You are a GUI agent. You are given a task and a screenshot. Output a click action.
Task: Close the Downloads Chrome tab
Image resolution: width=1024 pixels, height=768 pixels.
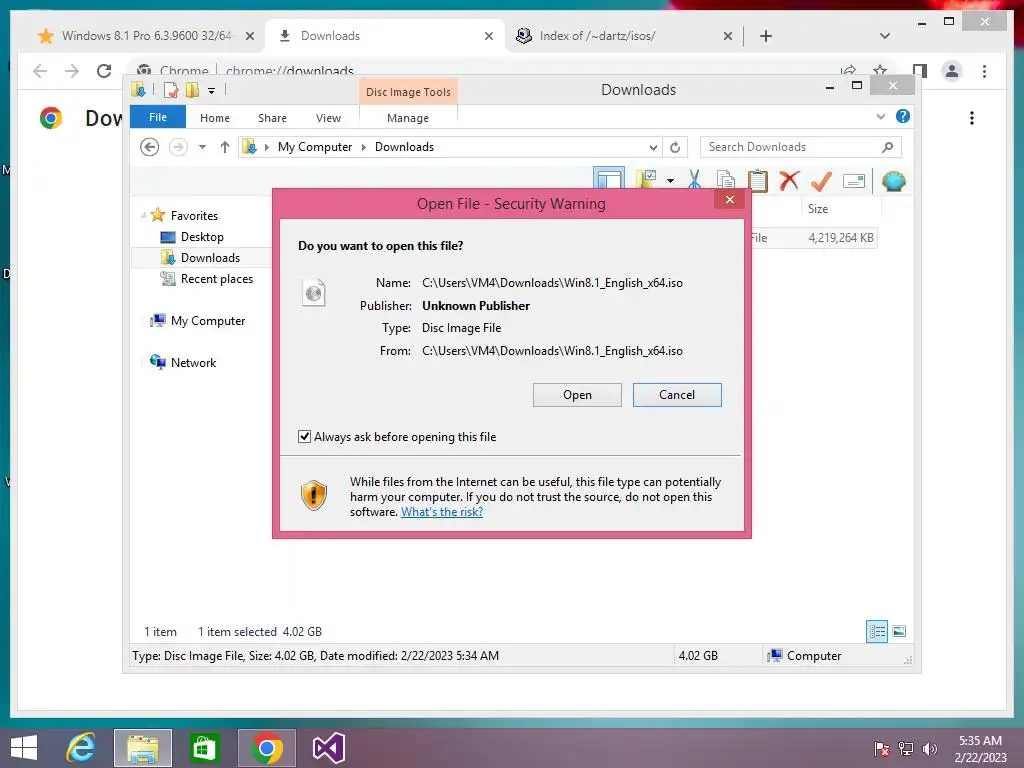pyautogui.click(x=488, y=36)
